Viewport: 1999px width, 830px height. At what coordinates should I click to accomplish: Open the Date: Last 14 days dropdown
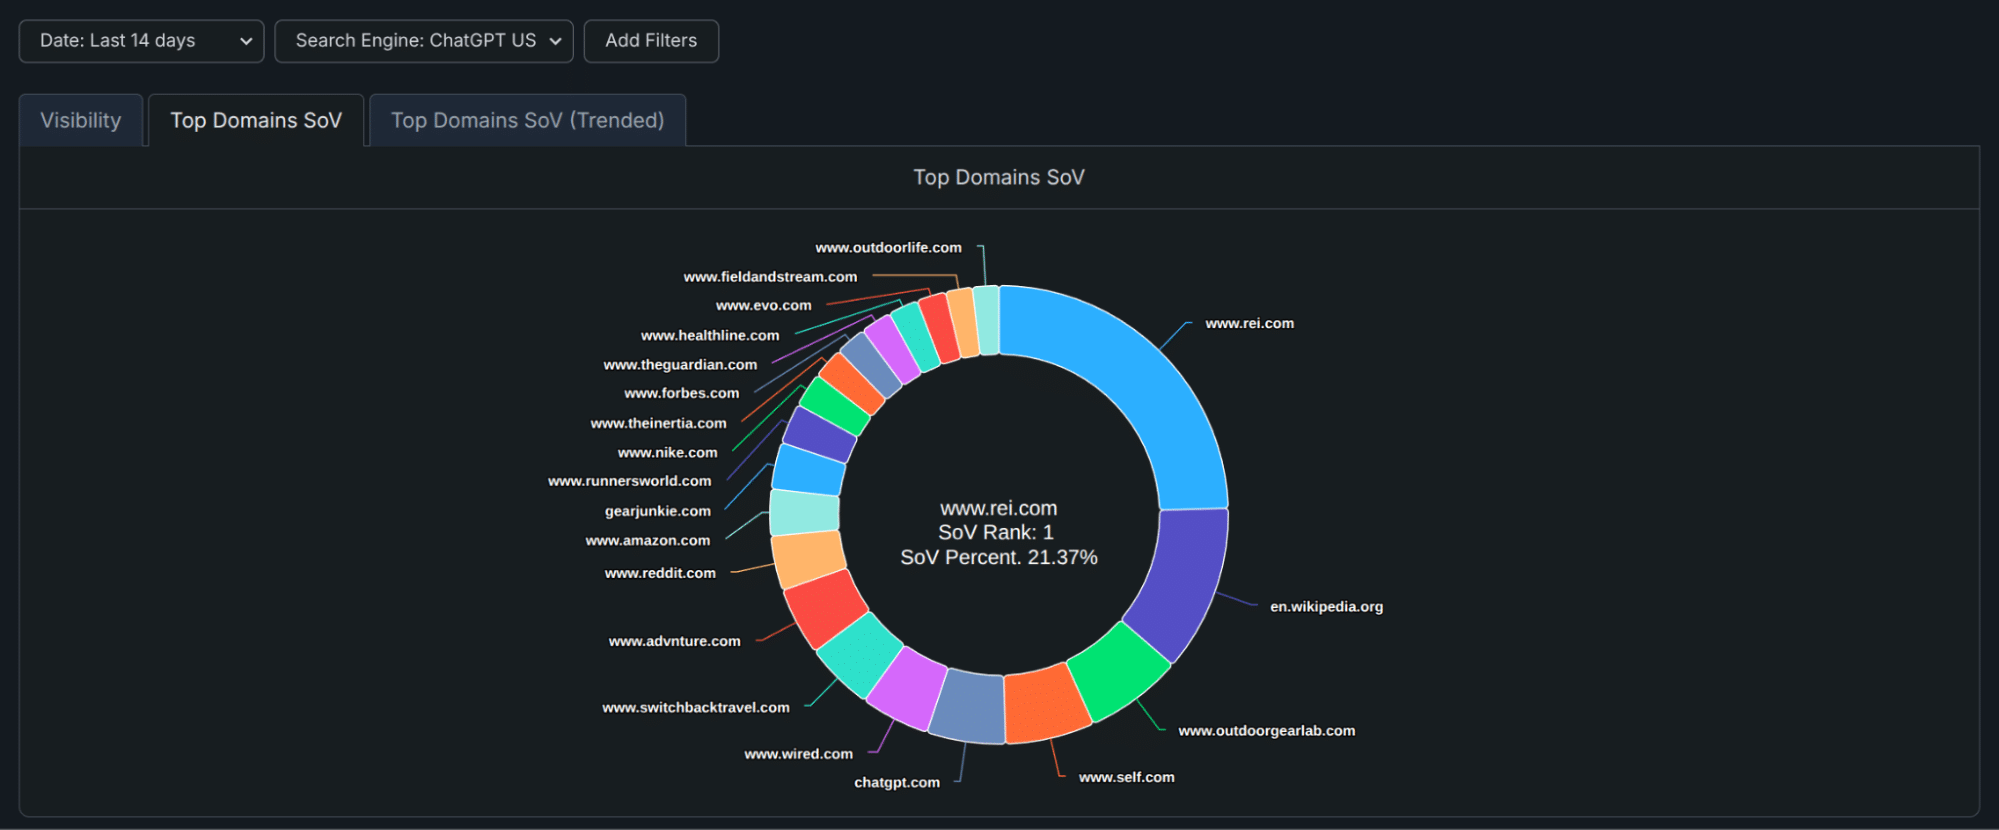[141, 41]
